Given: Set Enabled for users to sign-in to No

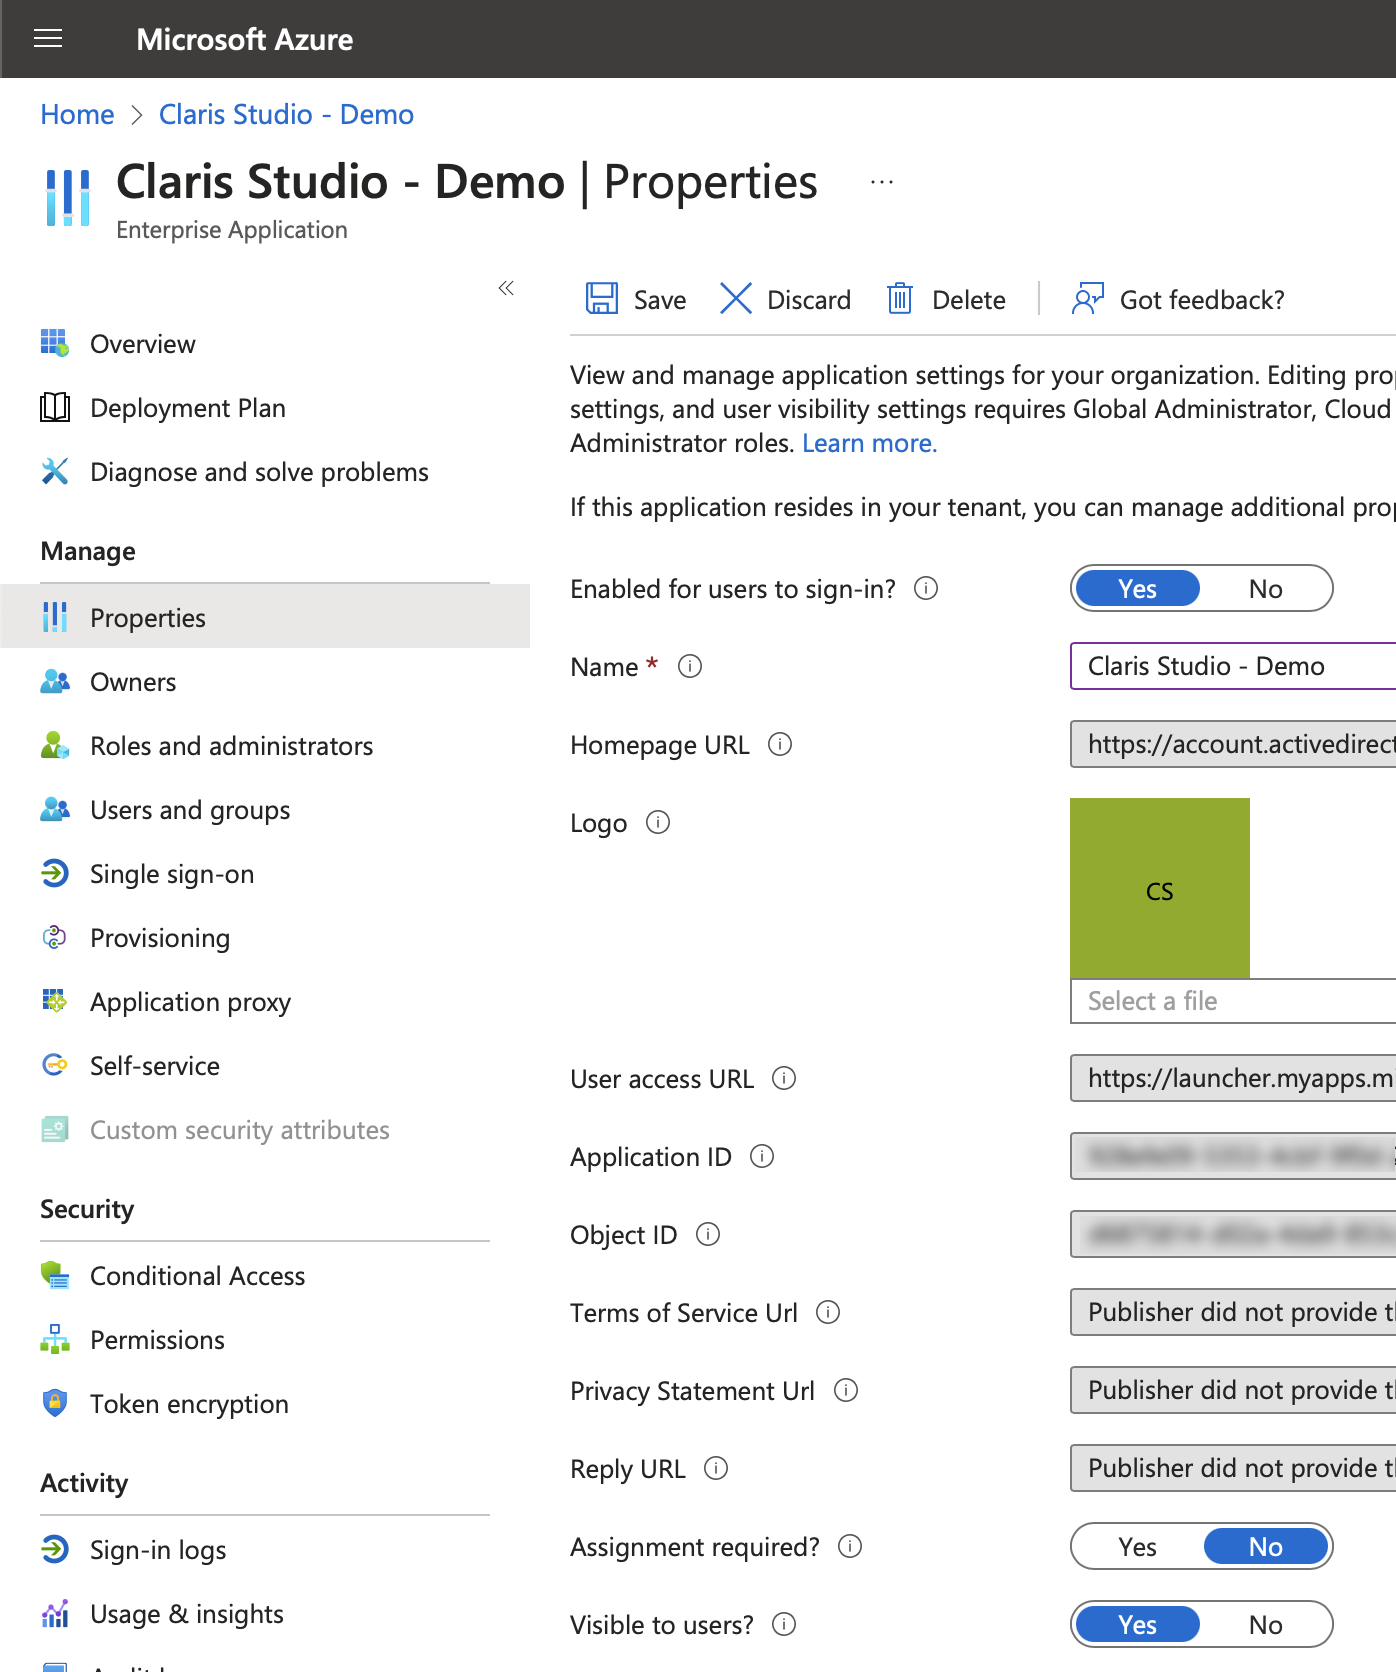Looking at the screenshot, I should click(1265, 589).
